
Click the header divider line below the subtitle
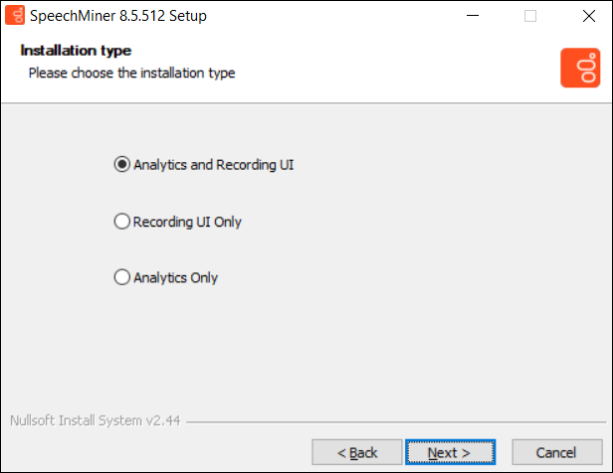[x=306, y=103]
